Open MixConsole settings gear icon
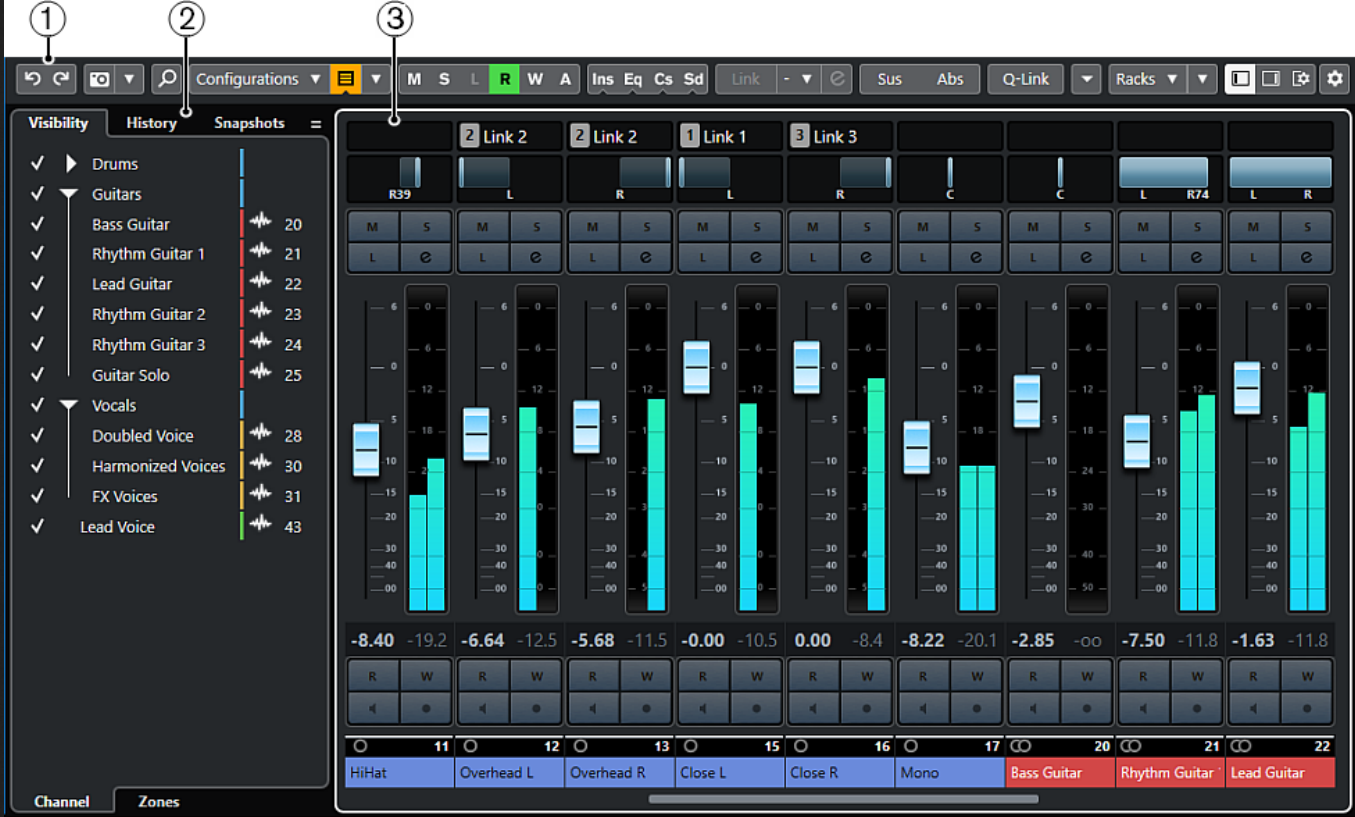 pyautogui.click(x=1334, y=79)
